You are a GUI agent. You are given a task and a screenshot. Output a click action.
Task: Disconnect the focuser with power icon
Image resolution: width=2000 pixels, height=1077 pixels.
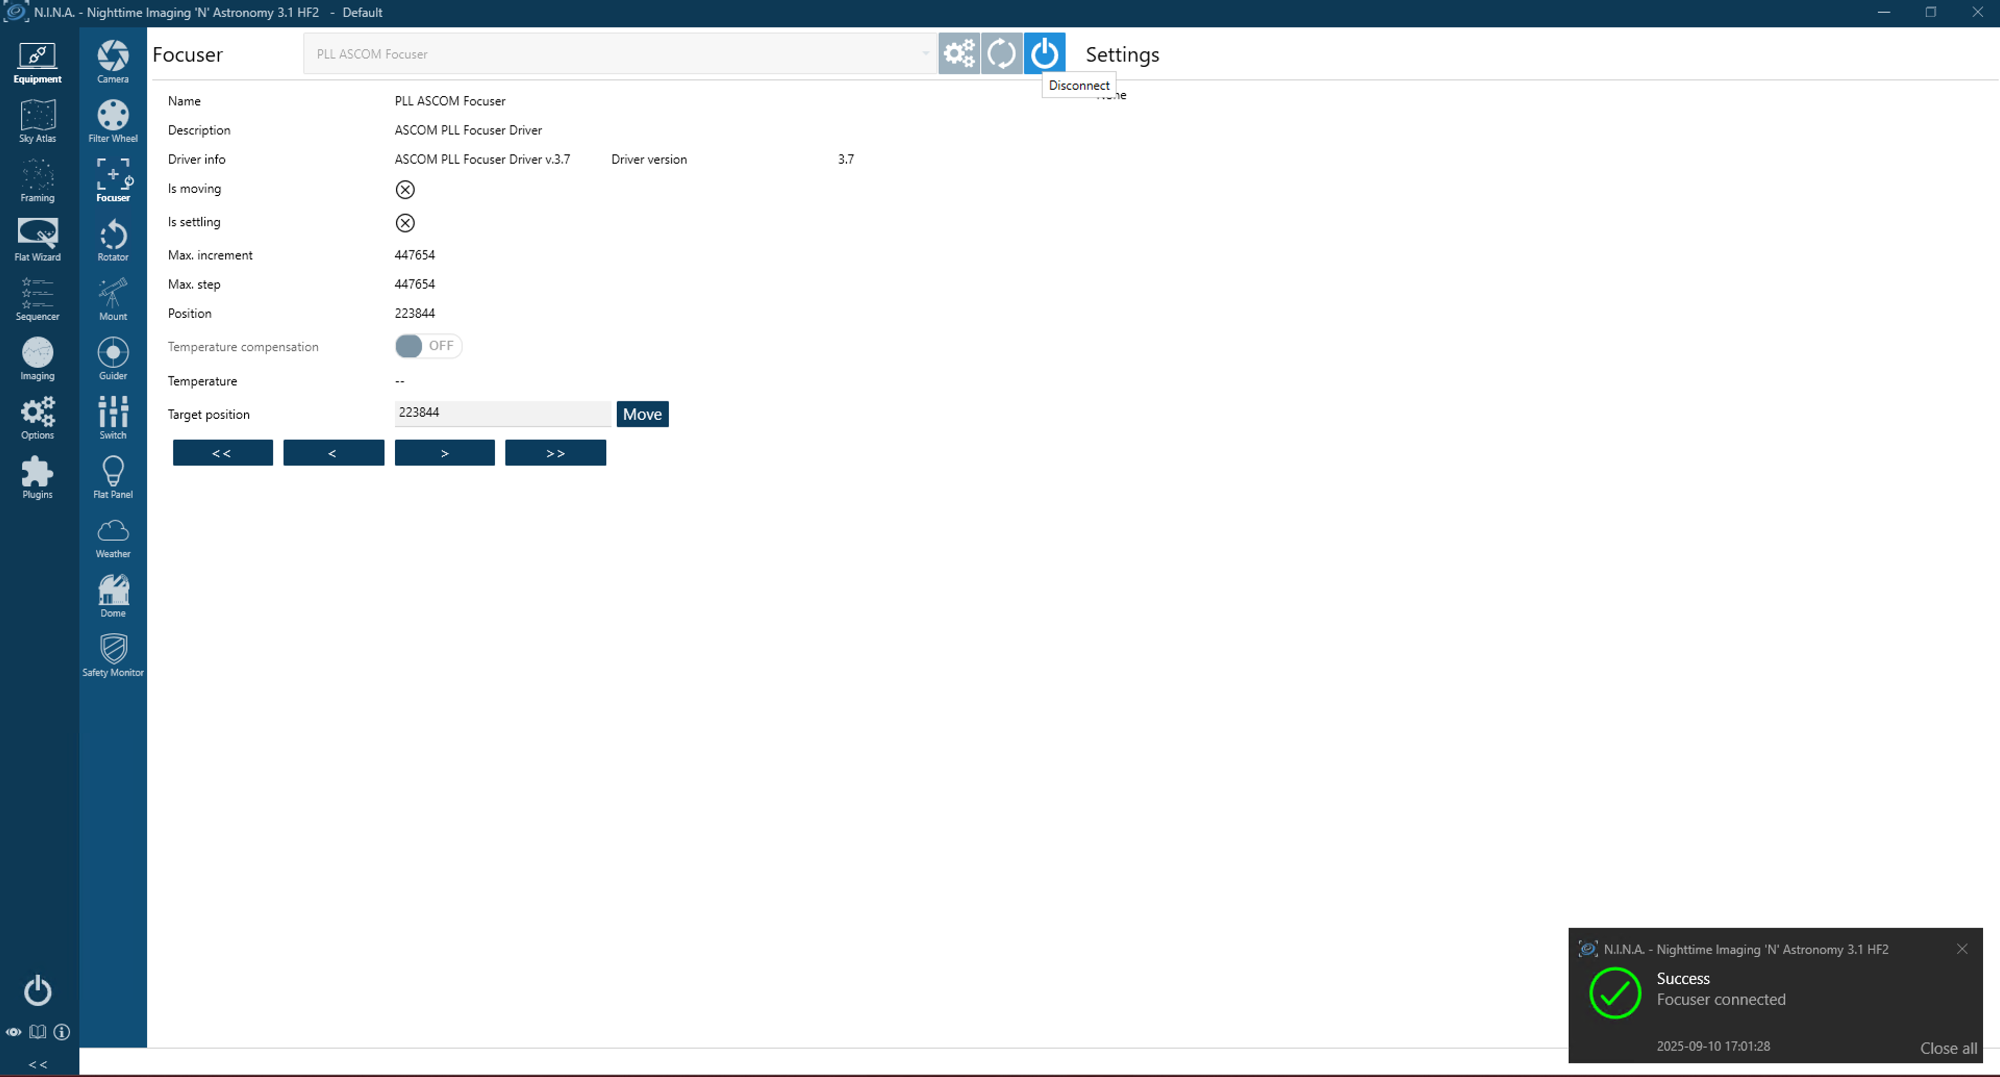coord(1044,54)
